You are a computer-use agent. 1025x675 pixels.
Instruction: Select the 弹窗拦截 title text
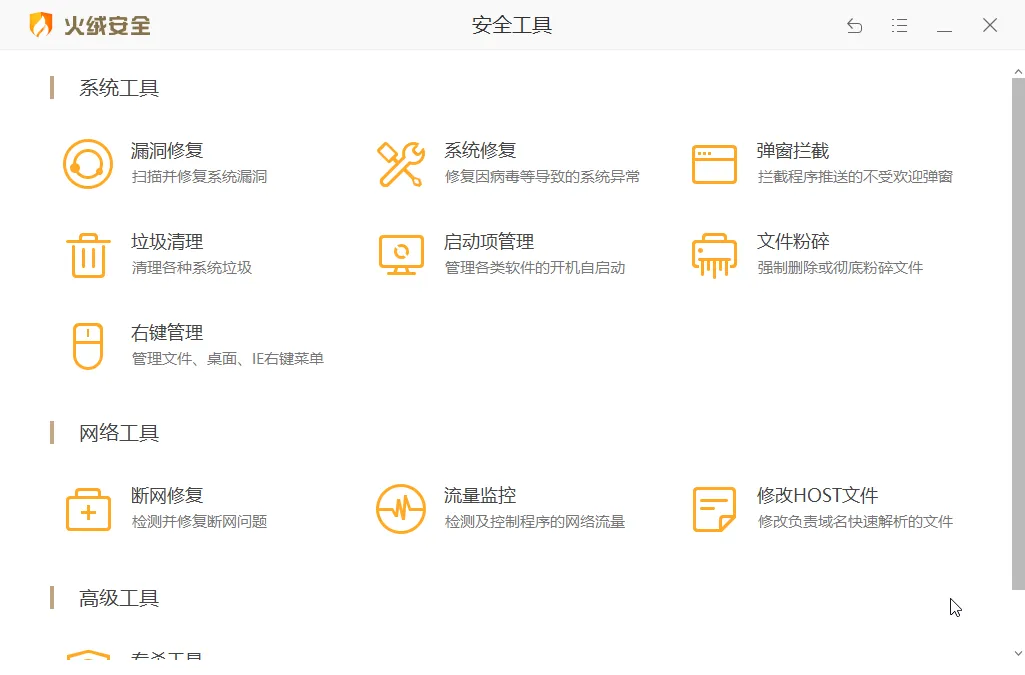793,151
